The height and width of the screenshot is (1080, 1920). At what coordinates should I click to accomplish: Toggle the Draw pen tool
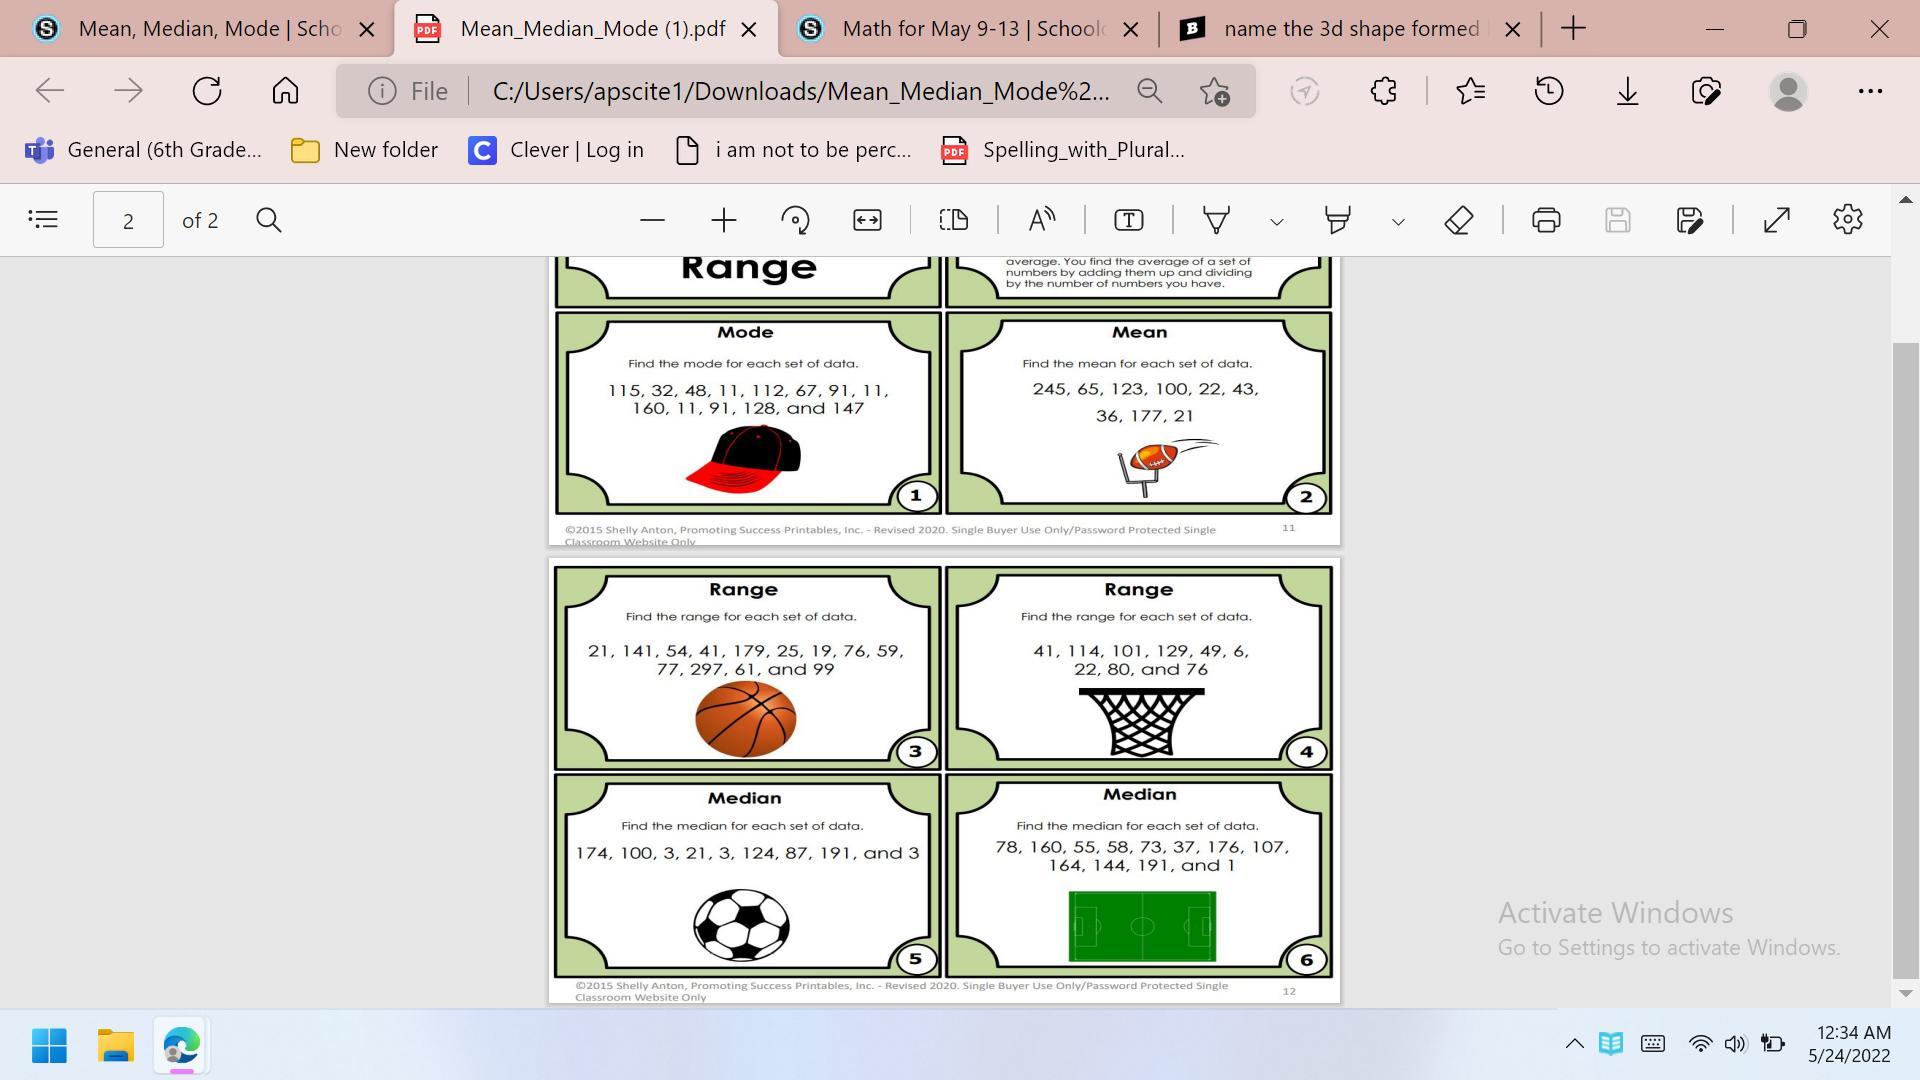1216,220
